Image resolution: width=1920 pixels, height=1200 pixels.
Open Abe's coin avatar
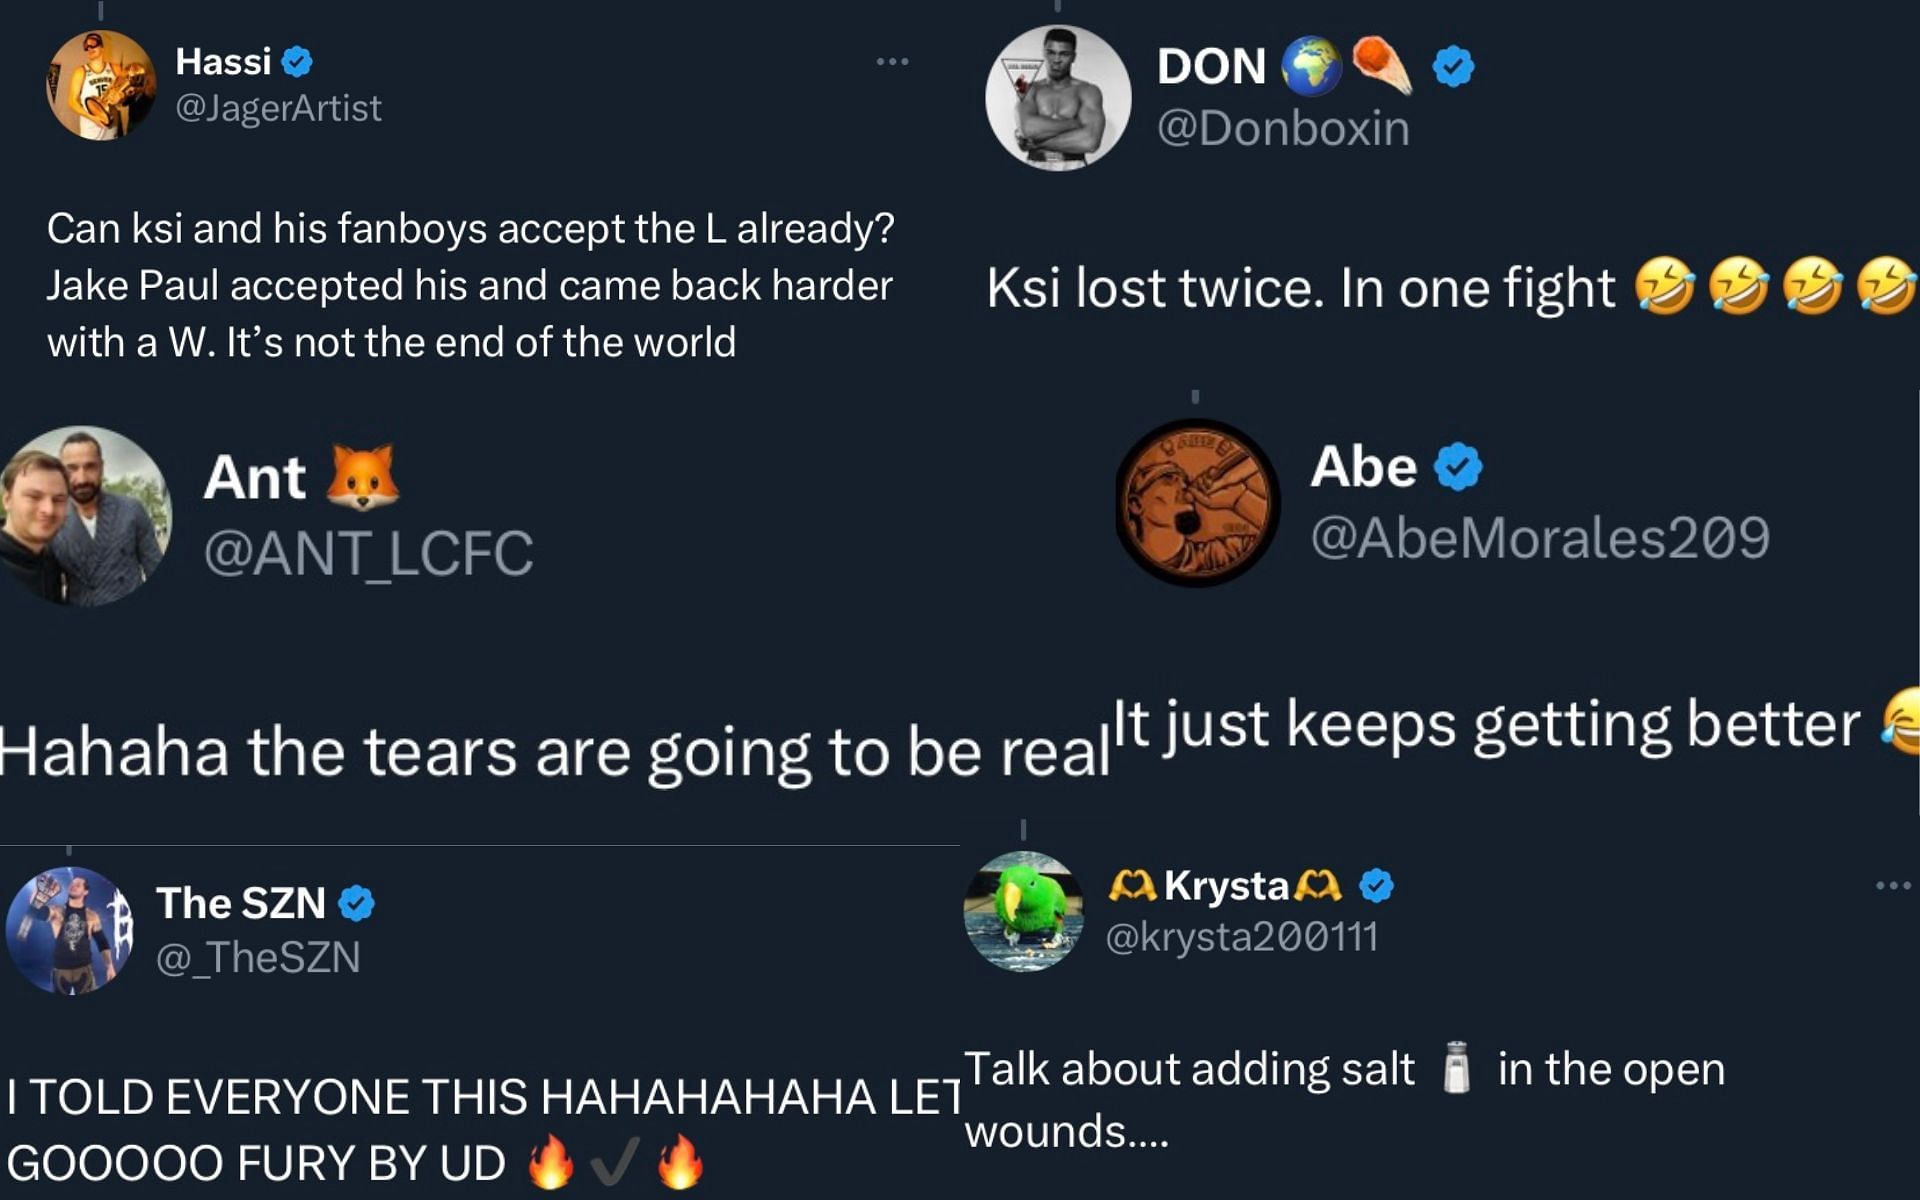pyautogui.click(x=1198, y=502)
